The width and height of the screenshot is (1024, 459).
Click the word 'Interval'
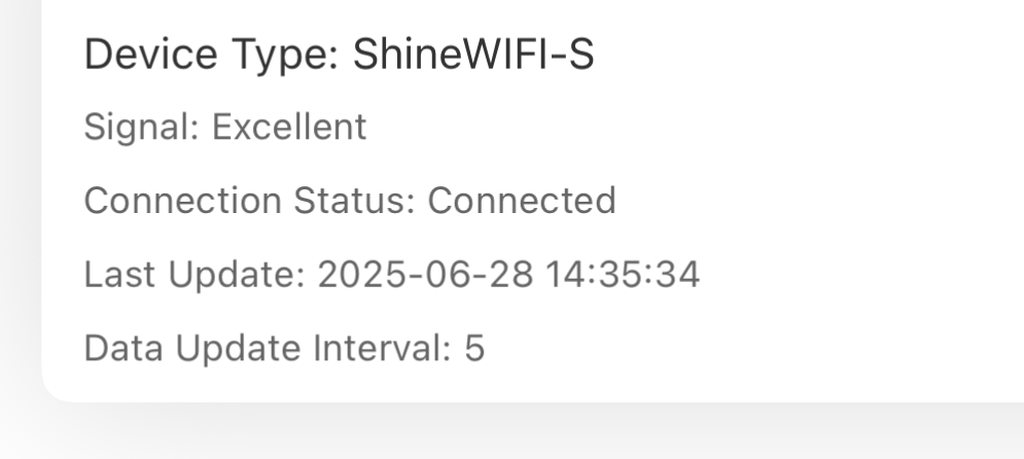tap(378, 348)
